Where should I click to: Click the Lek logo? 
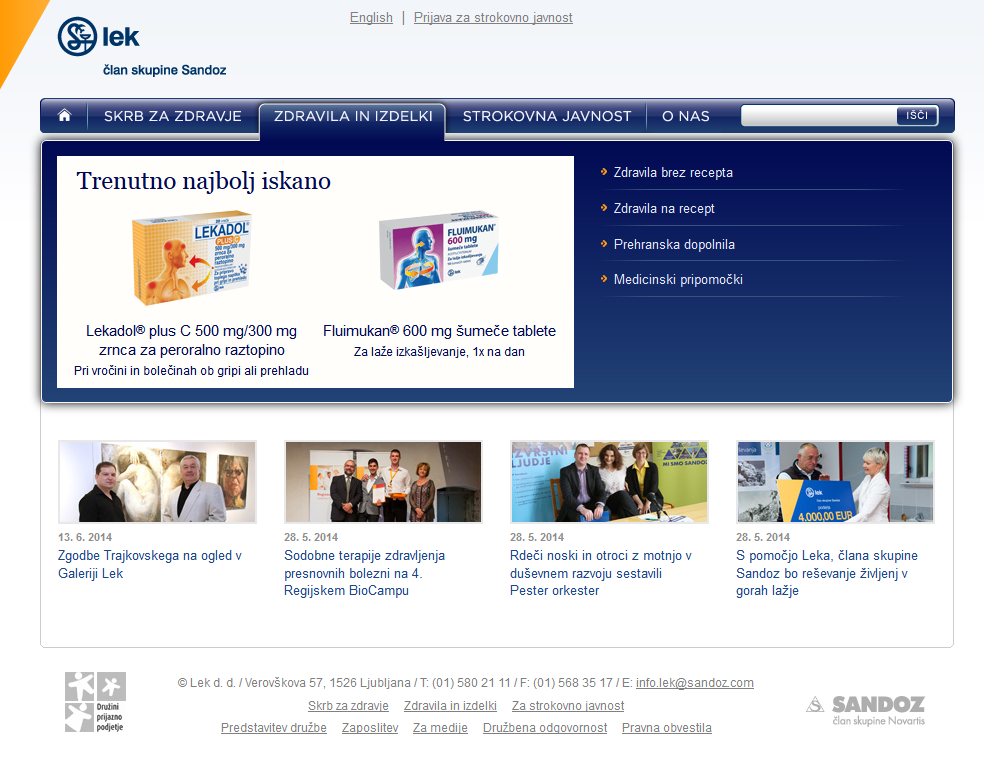pyautogui.click(x=99, y=36)
